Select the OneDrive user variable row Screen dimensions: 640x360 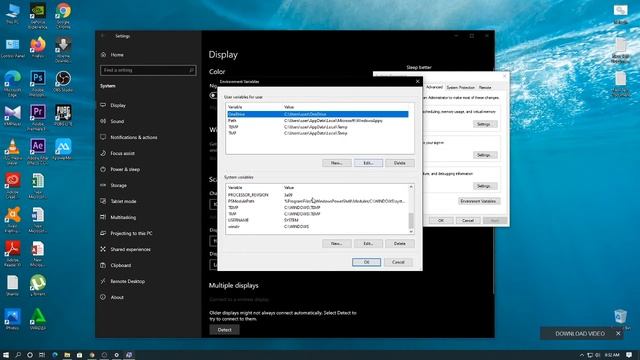click(x=318, y=114)
